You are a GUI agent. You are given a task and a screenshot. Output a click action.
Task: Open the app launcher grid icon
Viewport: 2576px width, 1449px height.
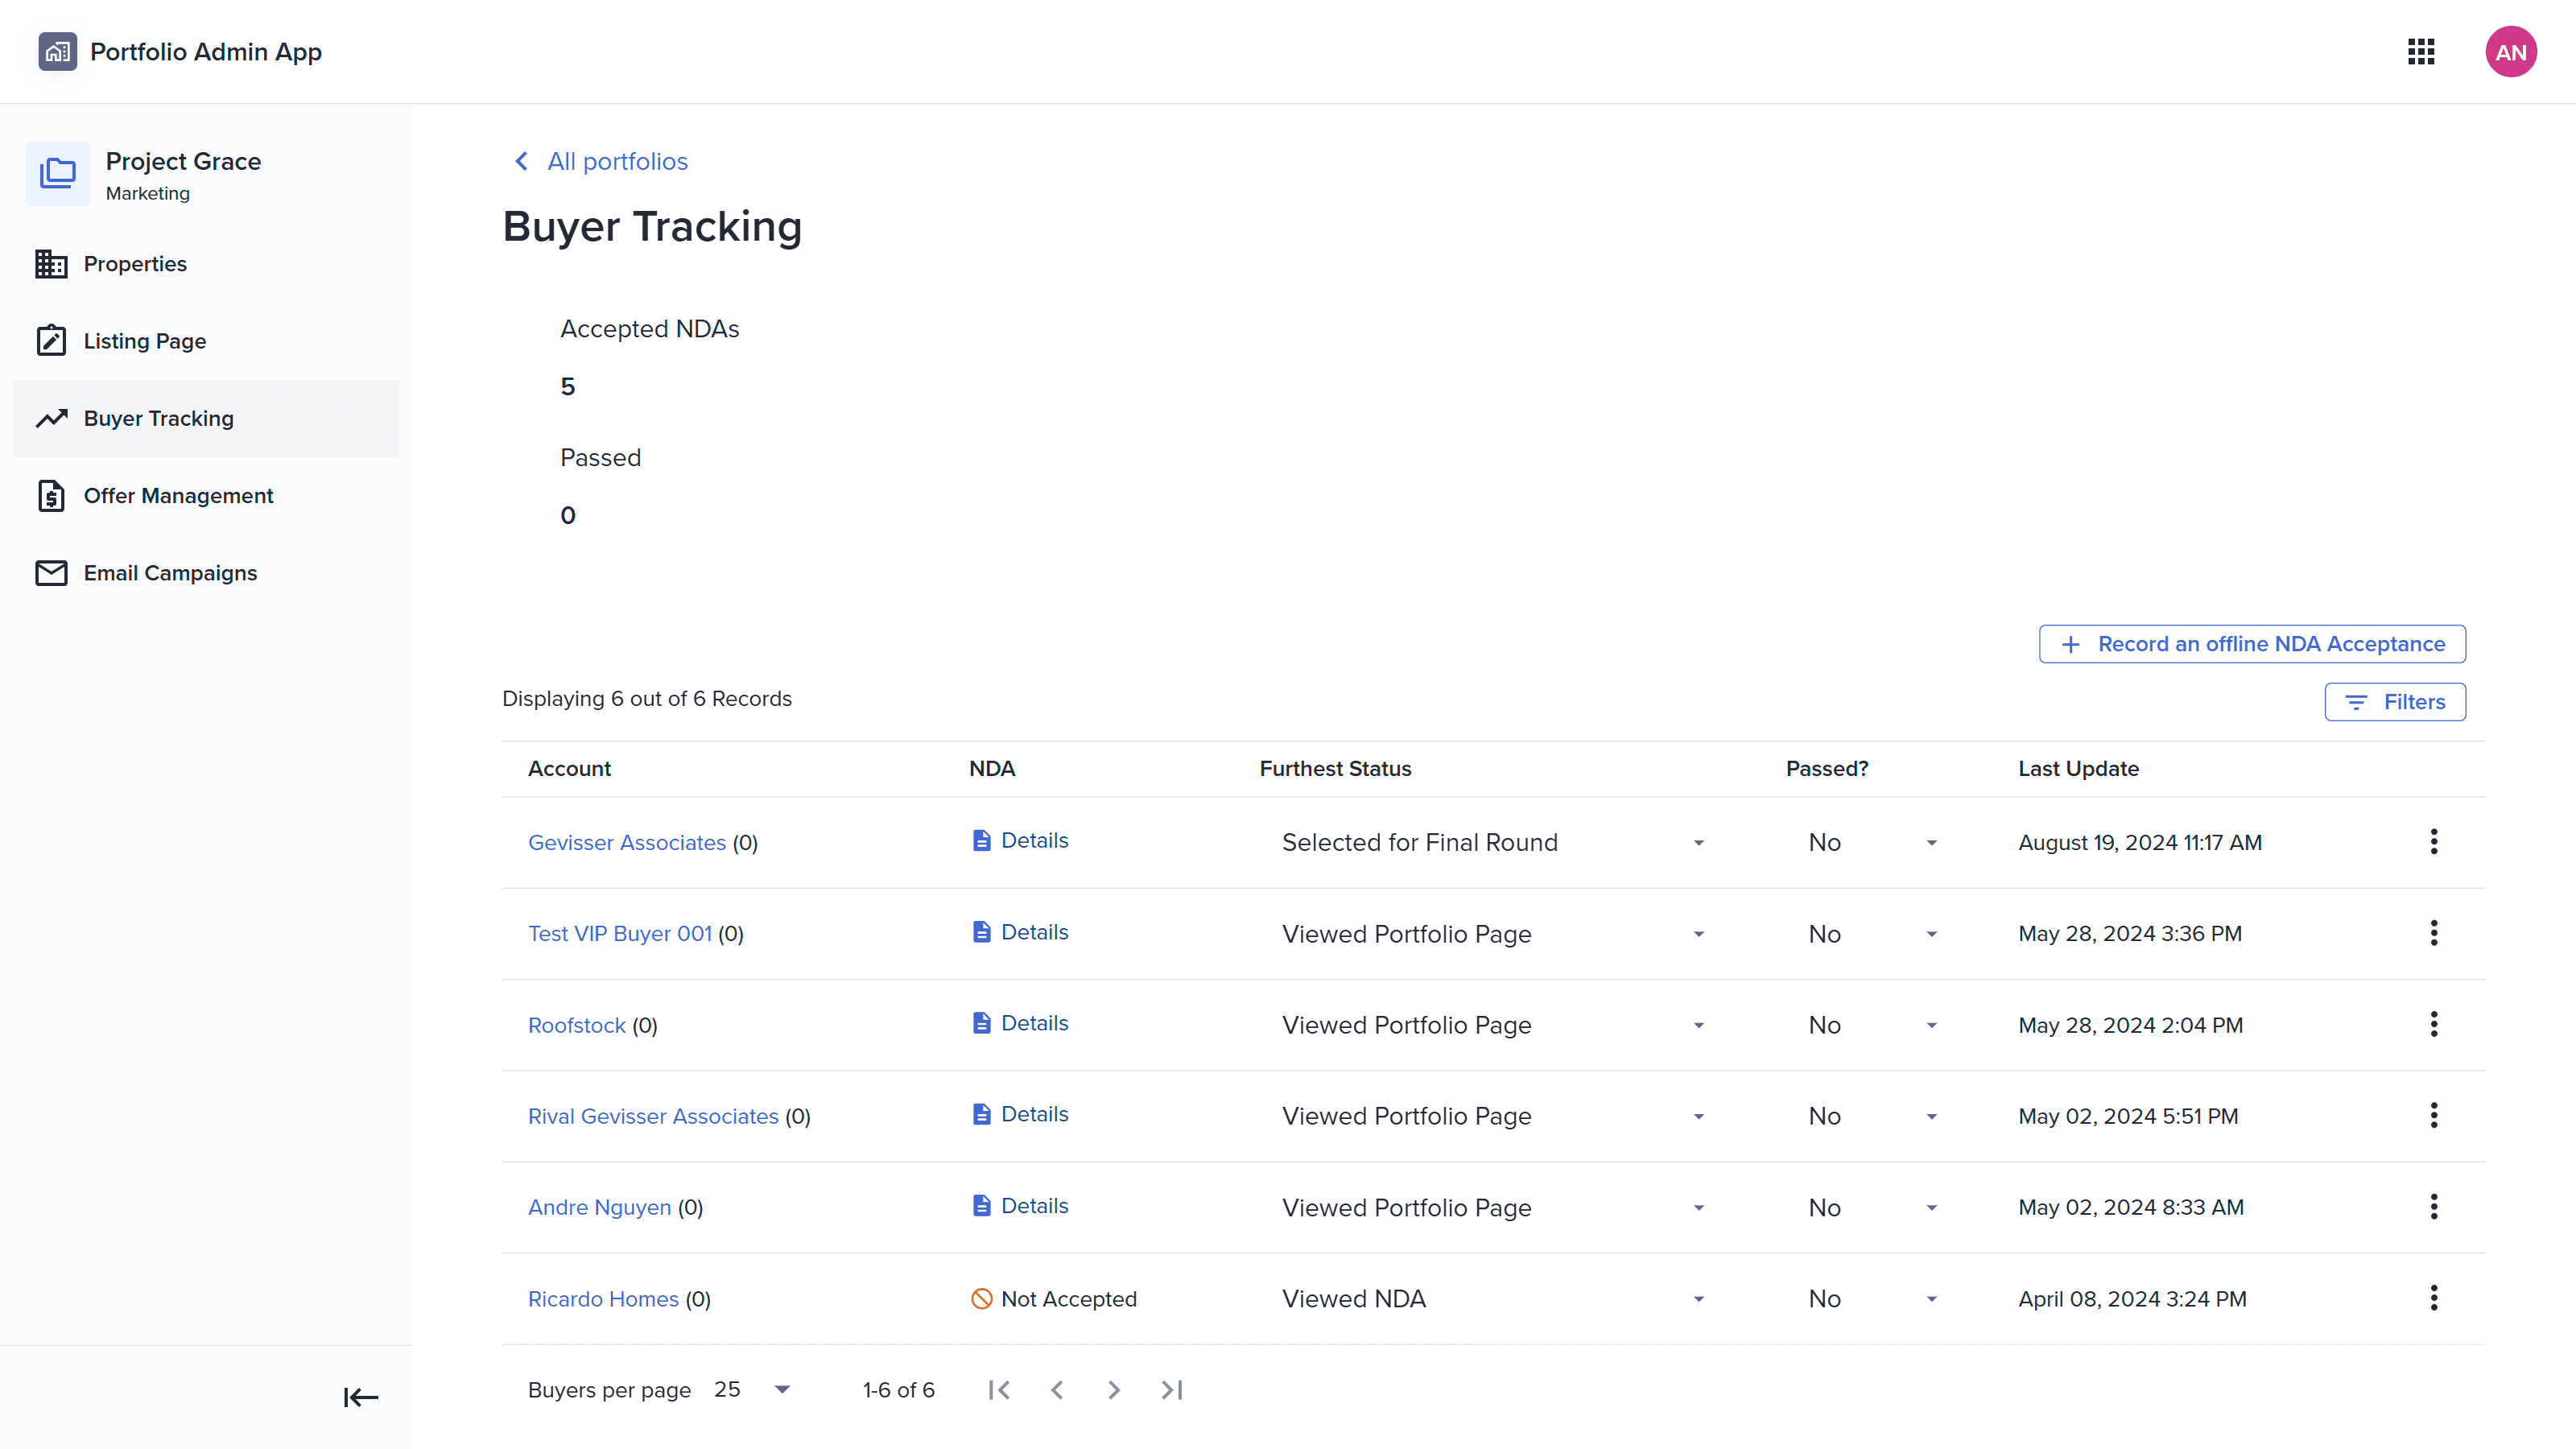click(x=2421, y=51)
